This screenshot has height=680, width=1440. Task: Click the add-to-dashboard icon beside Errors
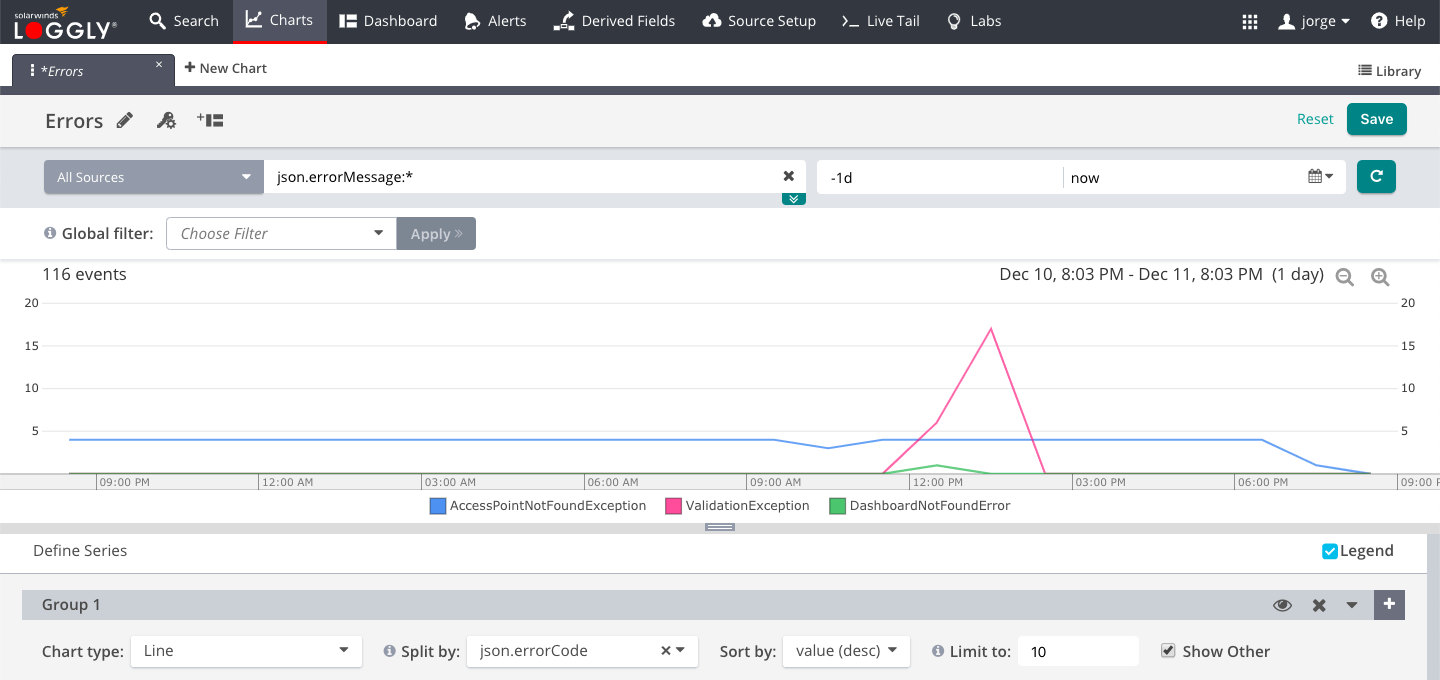pos(210,120)
